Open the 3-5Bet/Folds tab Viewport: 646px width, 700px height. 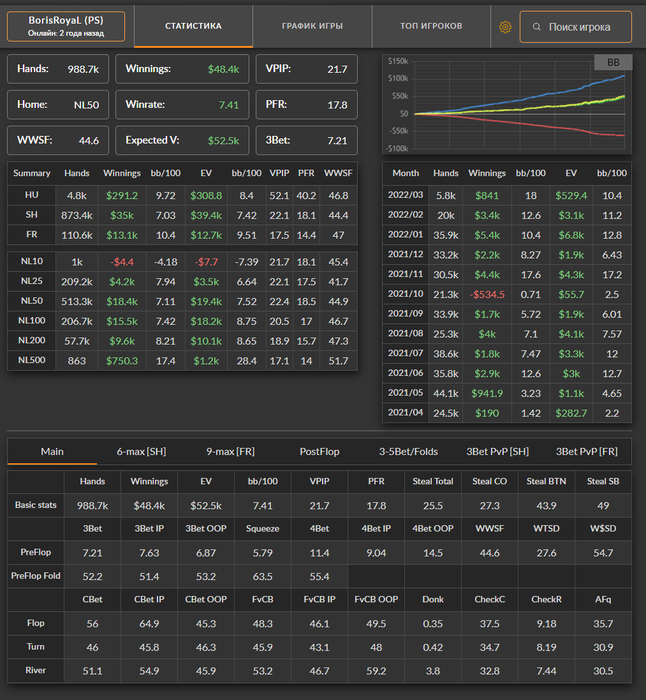408,452
